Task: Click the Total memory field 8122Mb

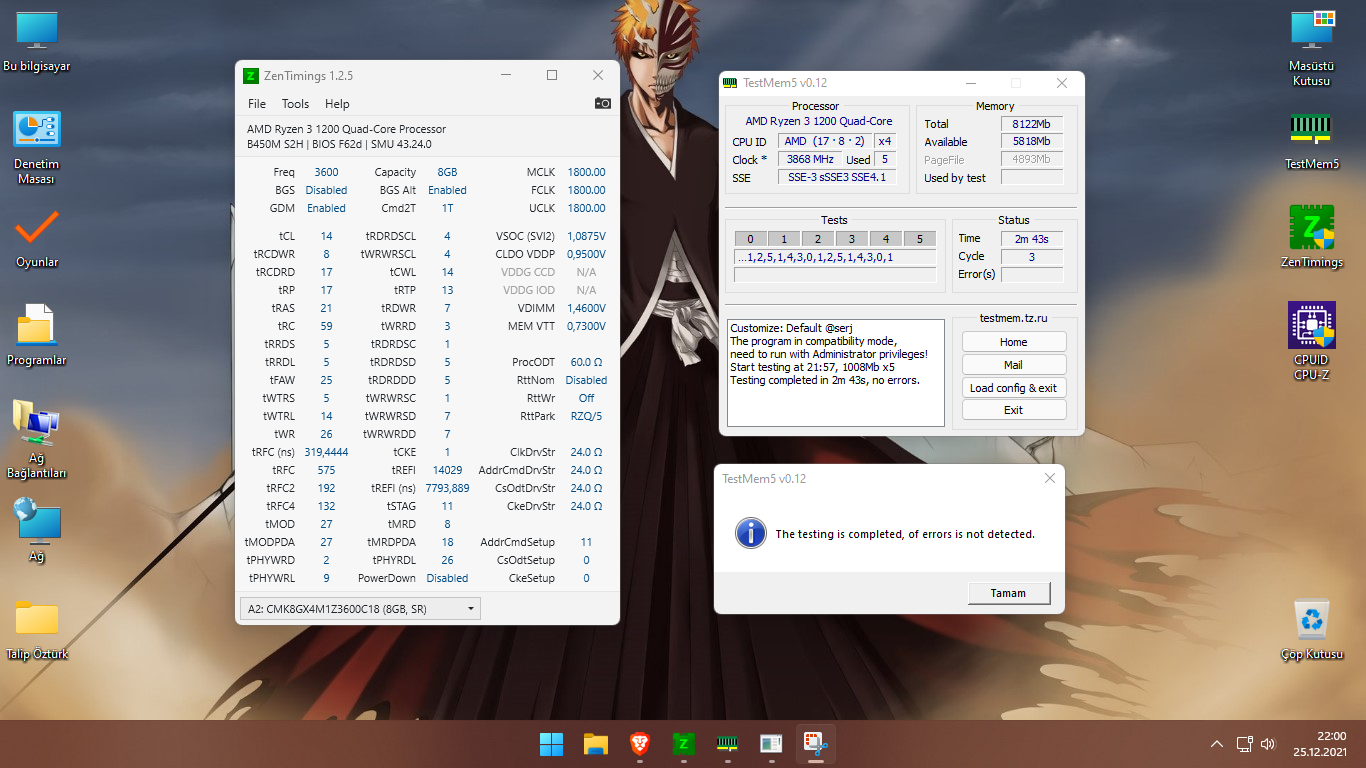Action: 1031,124
